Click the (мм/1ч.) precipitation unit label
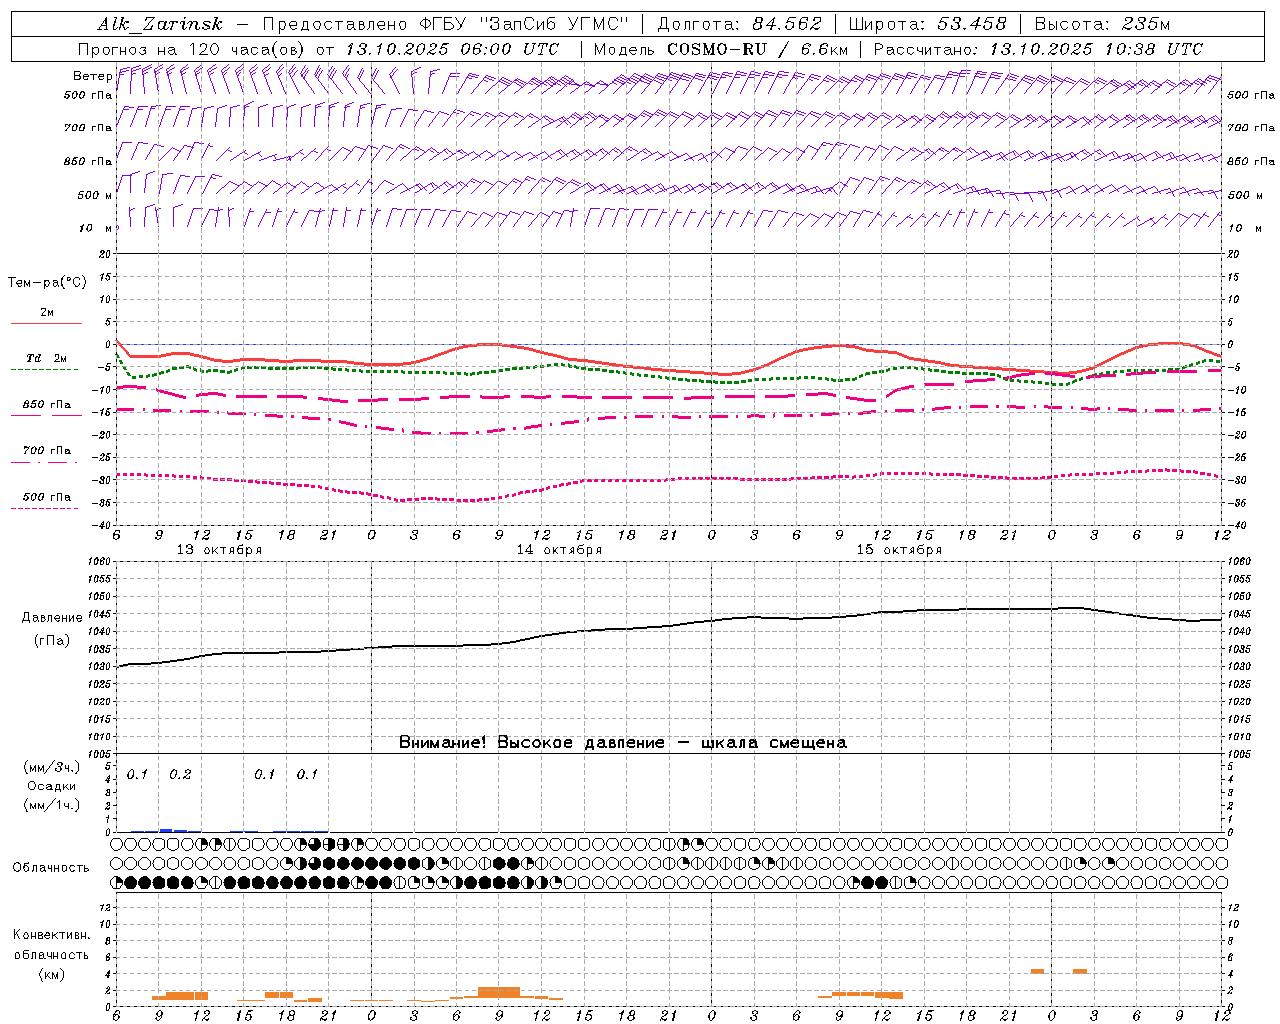 coord(52,805)
